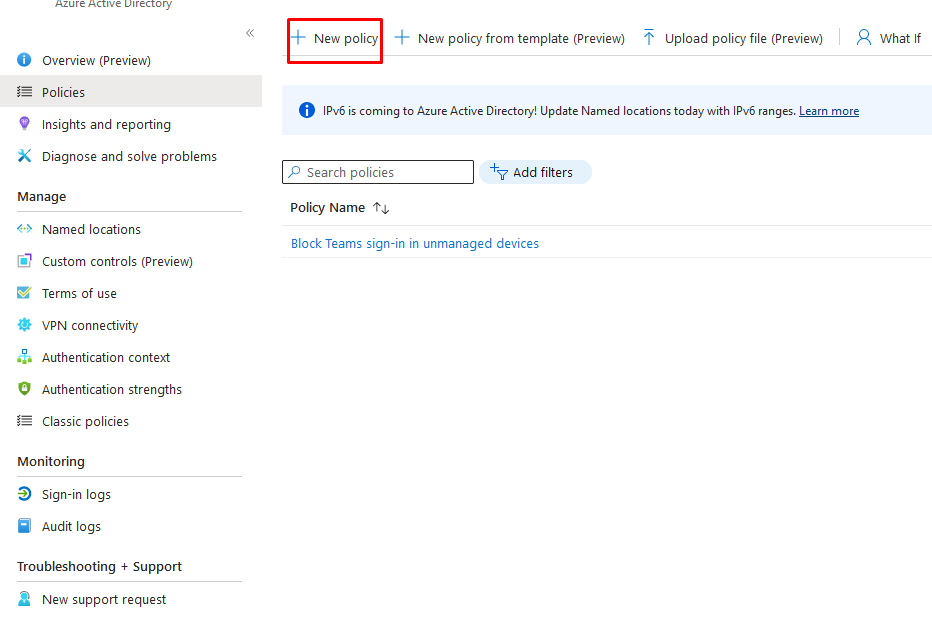Collapse the sidebar with double-chevron icon
This screenshot has height=624, width=932.
[250, 33]
